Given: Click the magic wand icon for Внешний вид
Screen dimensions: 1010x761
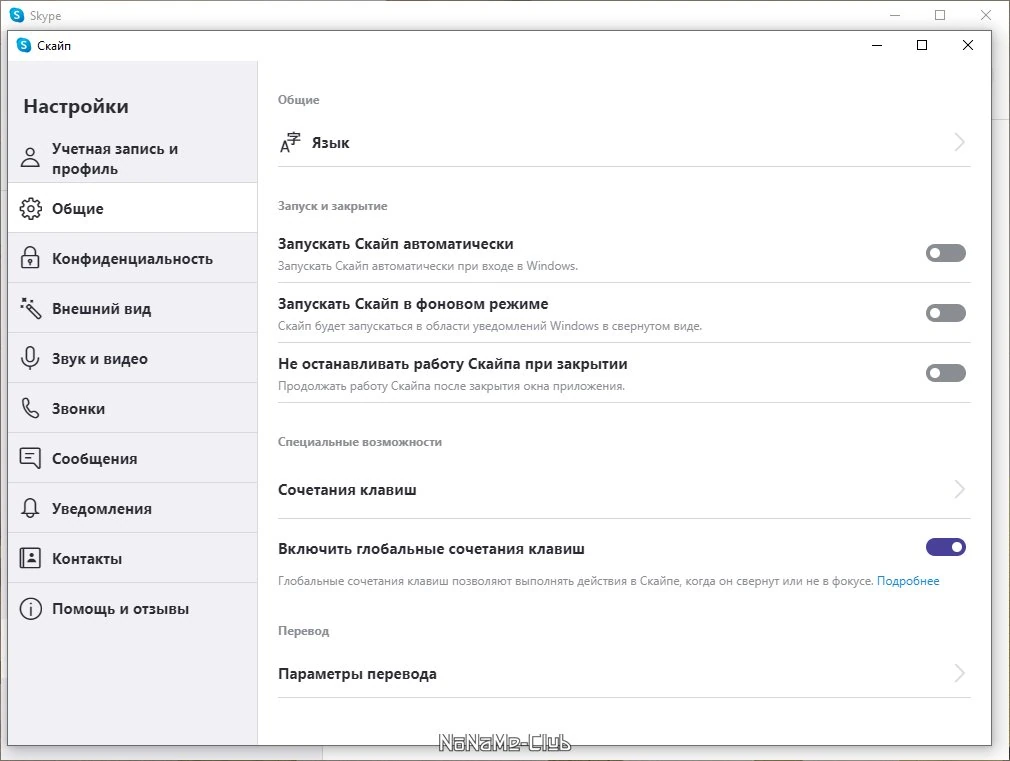Looking at the screenshot, I should click(x=30, y=308).
